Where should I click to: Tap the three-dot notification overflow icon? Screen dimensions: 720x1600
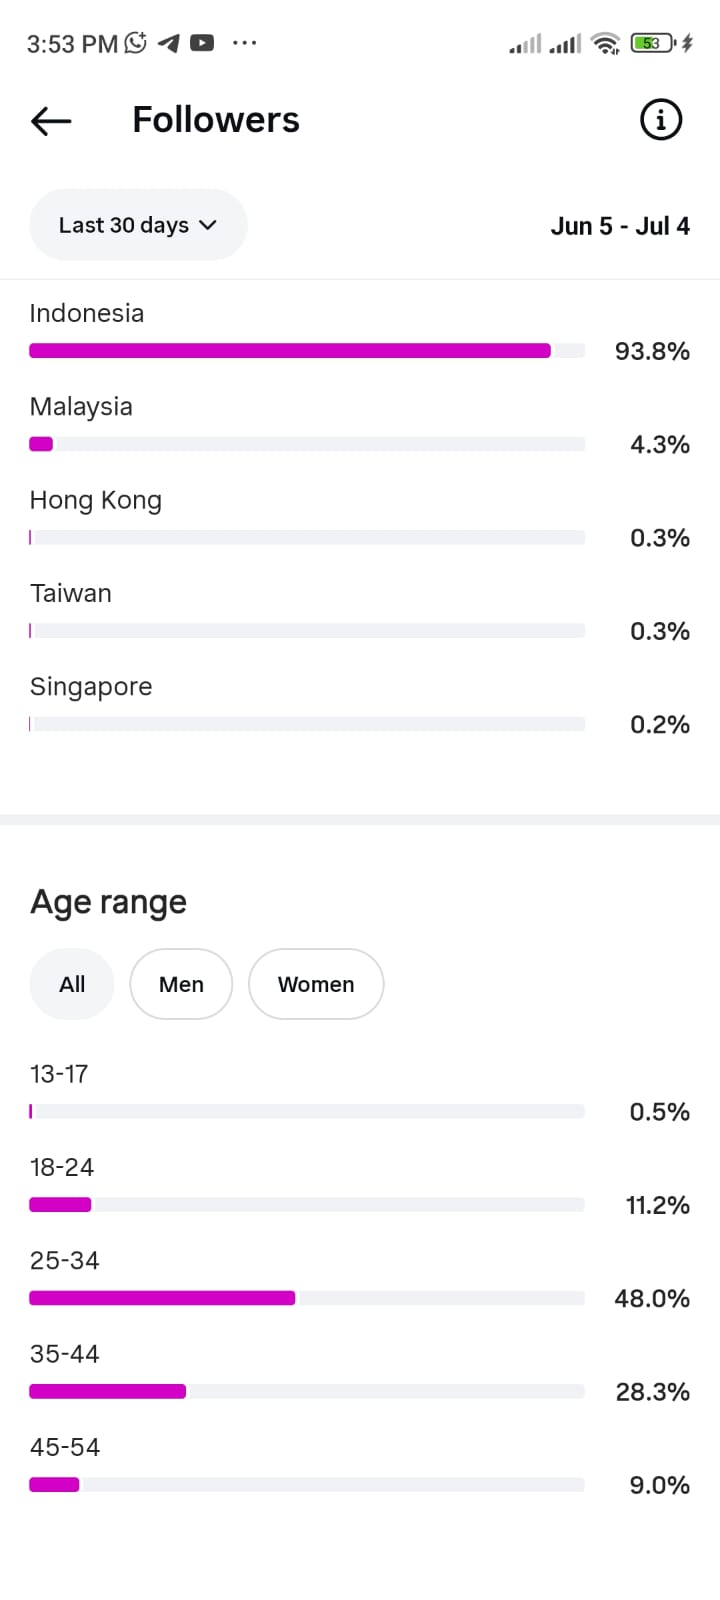click(x=245, y=43)
